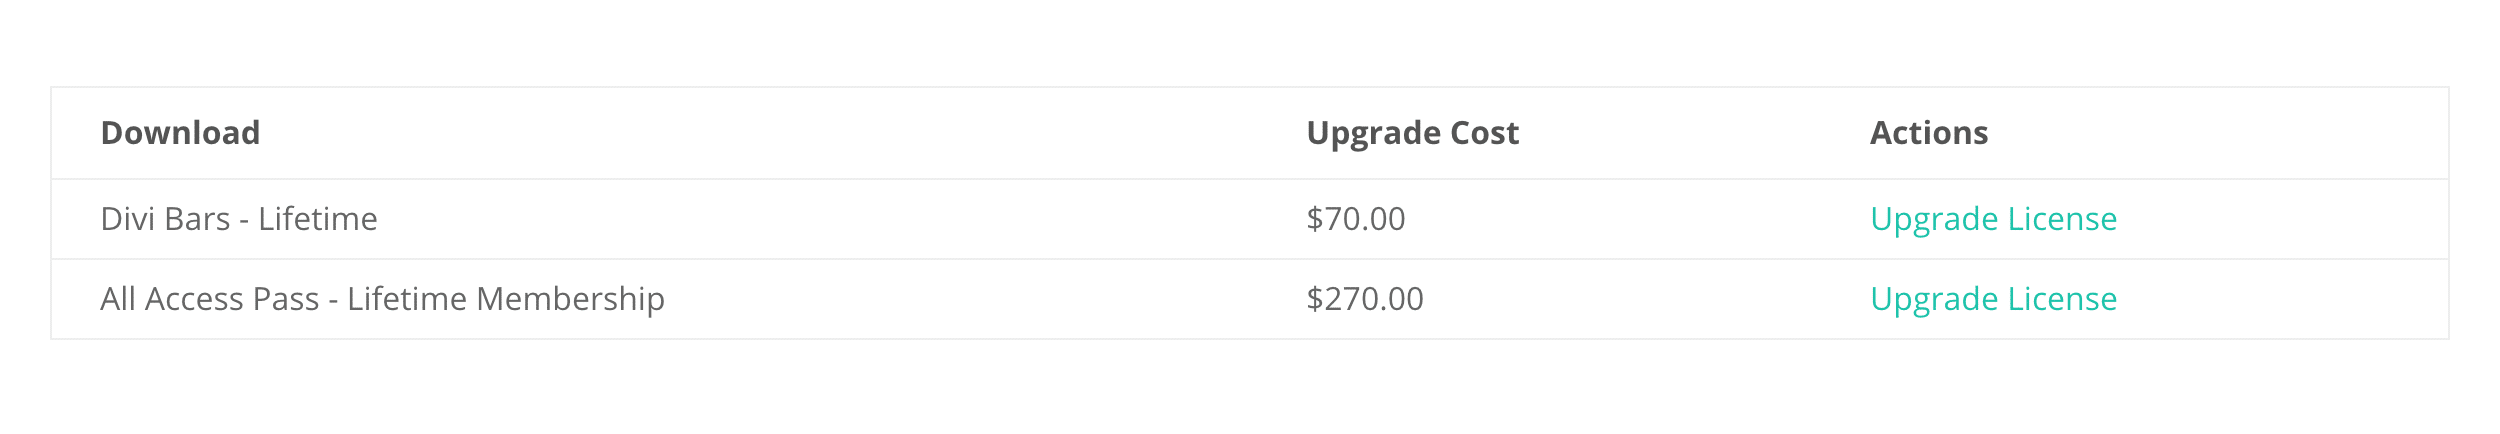Viewport: 2500px width, 434px height.
Task: Select the Download column header
Action: (180, 133)
